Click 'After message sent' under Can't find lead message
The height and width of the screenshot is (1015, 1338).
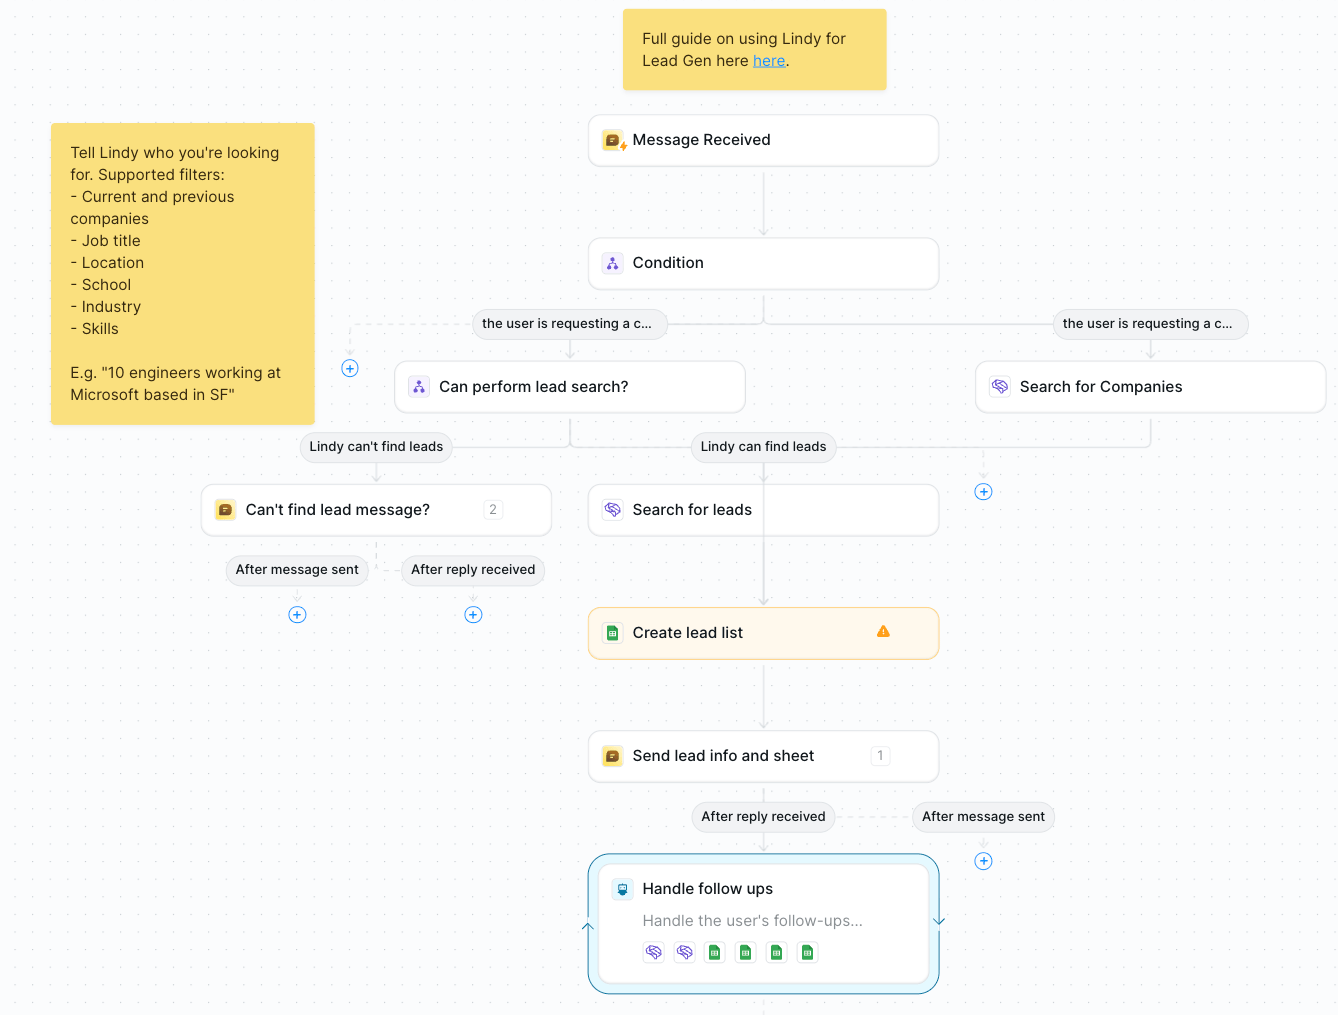[x=297, y=570]
